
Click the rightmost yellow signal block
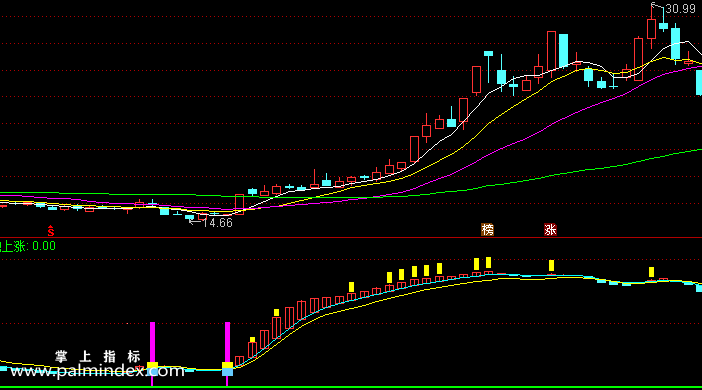pos(651,272)
